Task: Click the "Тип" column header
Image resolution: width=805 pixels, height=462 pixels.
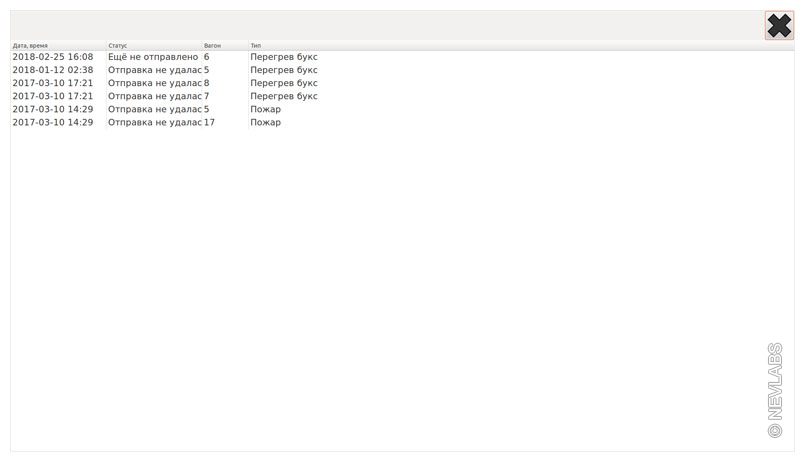Action: click(256, 46)
